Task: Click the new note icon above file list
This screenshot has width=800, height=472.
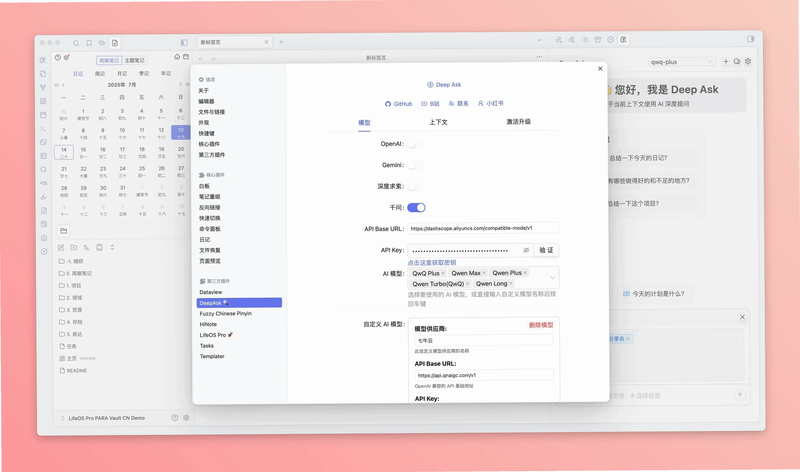Action: [x=61, y=247]
